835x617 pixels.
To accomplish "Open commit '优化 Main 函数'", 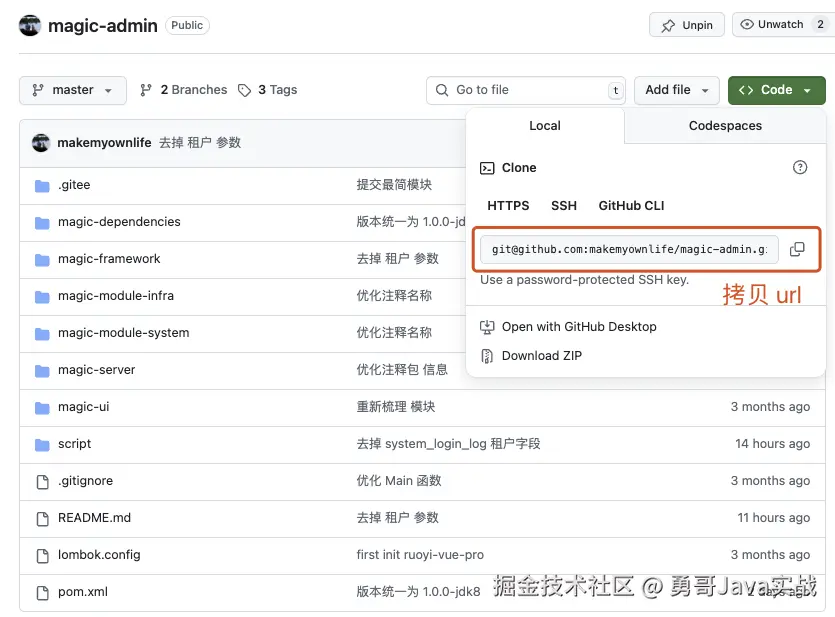I will pyautogui.click(x=399, y=481).
